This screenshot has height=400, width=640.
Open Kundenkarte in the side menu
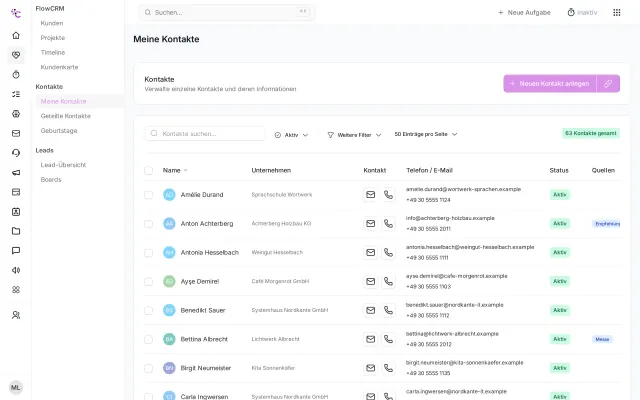click(x=59, y=67)
